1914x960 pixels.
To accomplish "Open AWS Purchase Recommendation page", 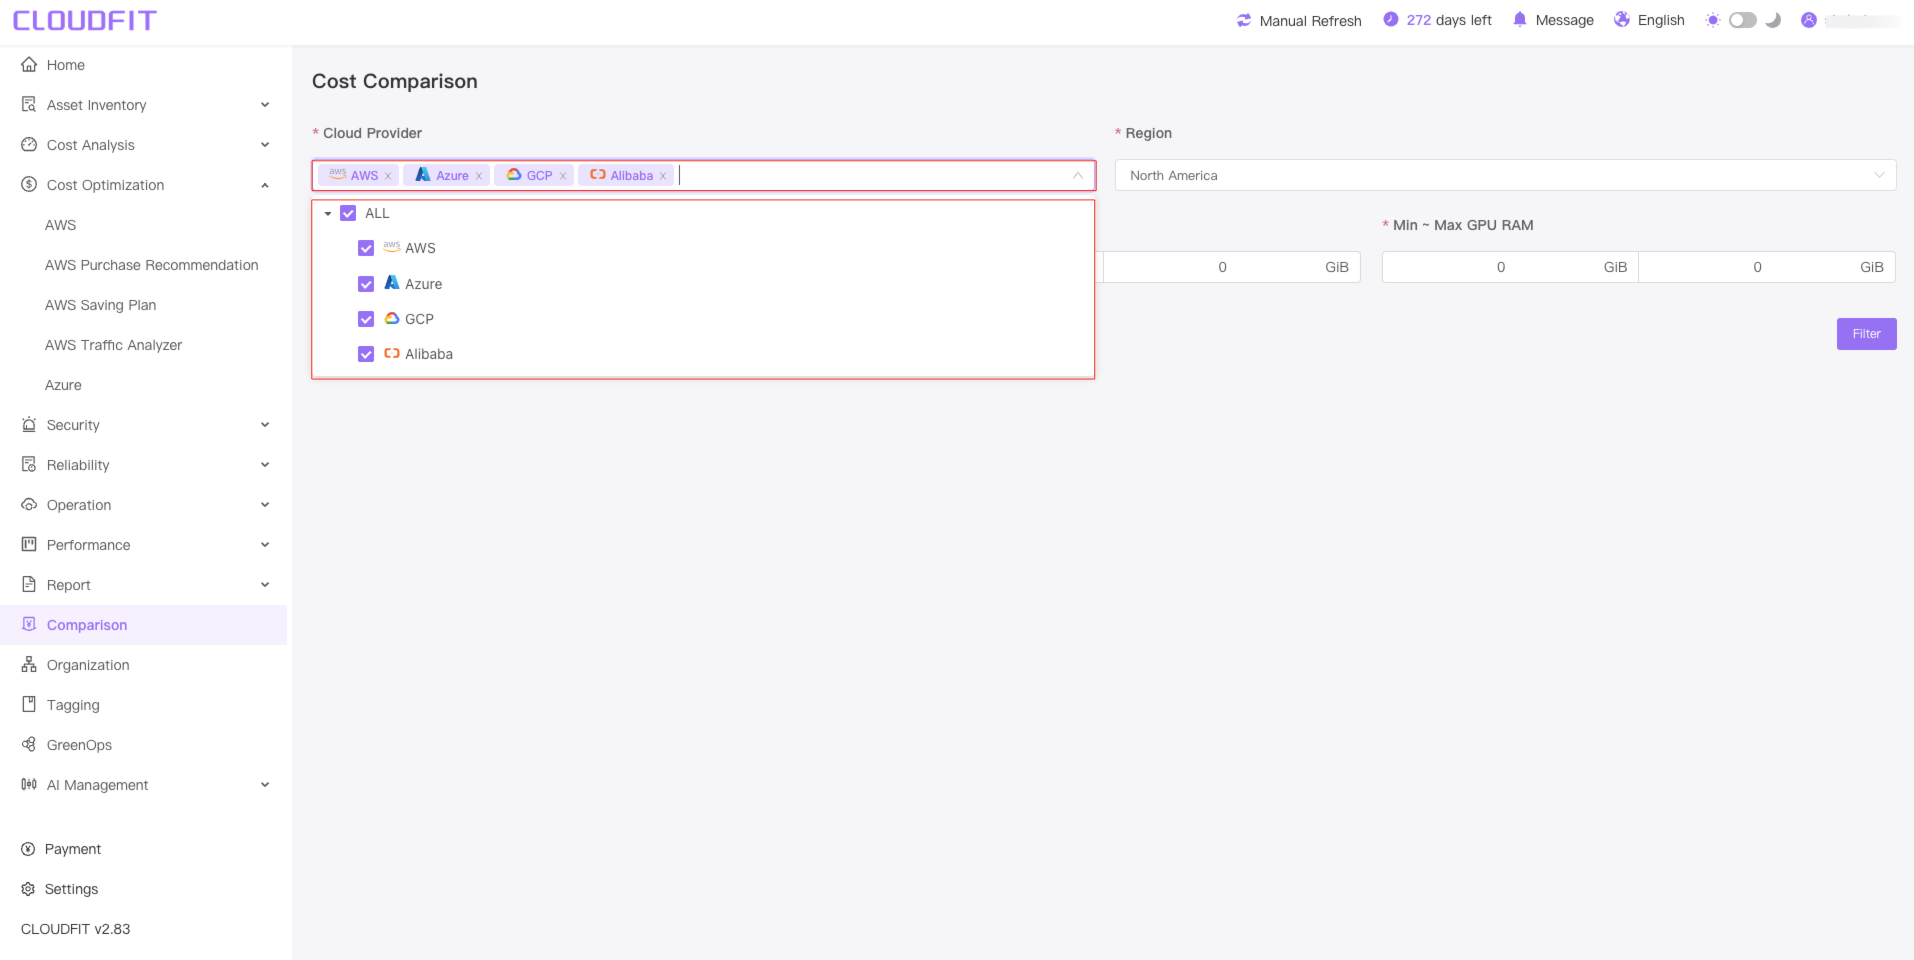I will [x=152, y=265].
